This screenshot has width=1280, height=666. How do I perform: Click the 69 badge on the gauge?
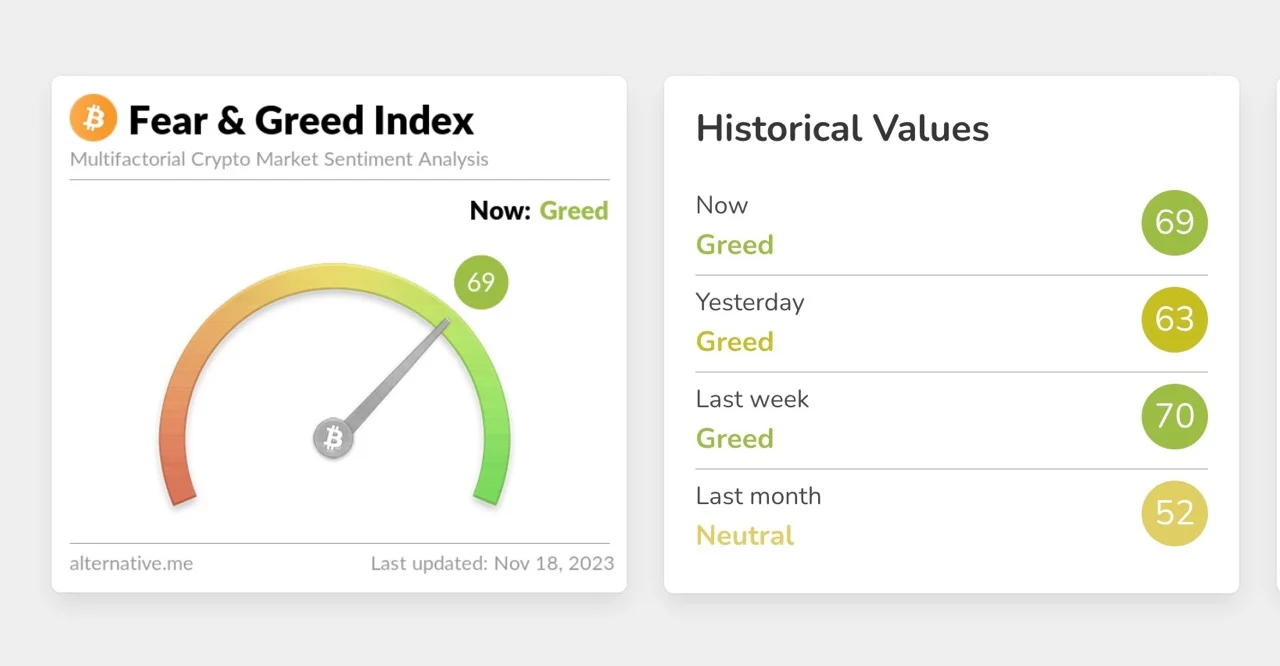coord(481,282)
